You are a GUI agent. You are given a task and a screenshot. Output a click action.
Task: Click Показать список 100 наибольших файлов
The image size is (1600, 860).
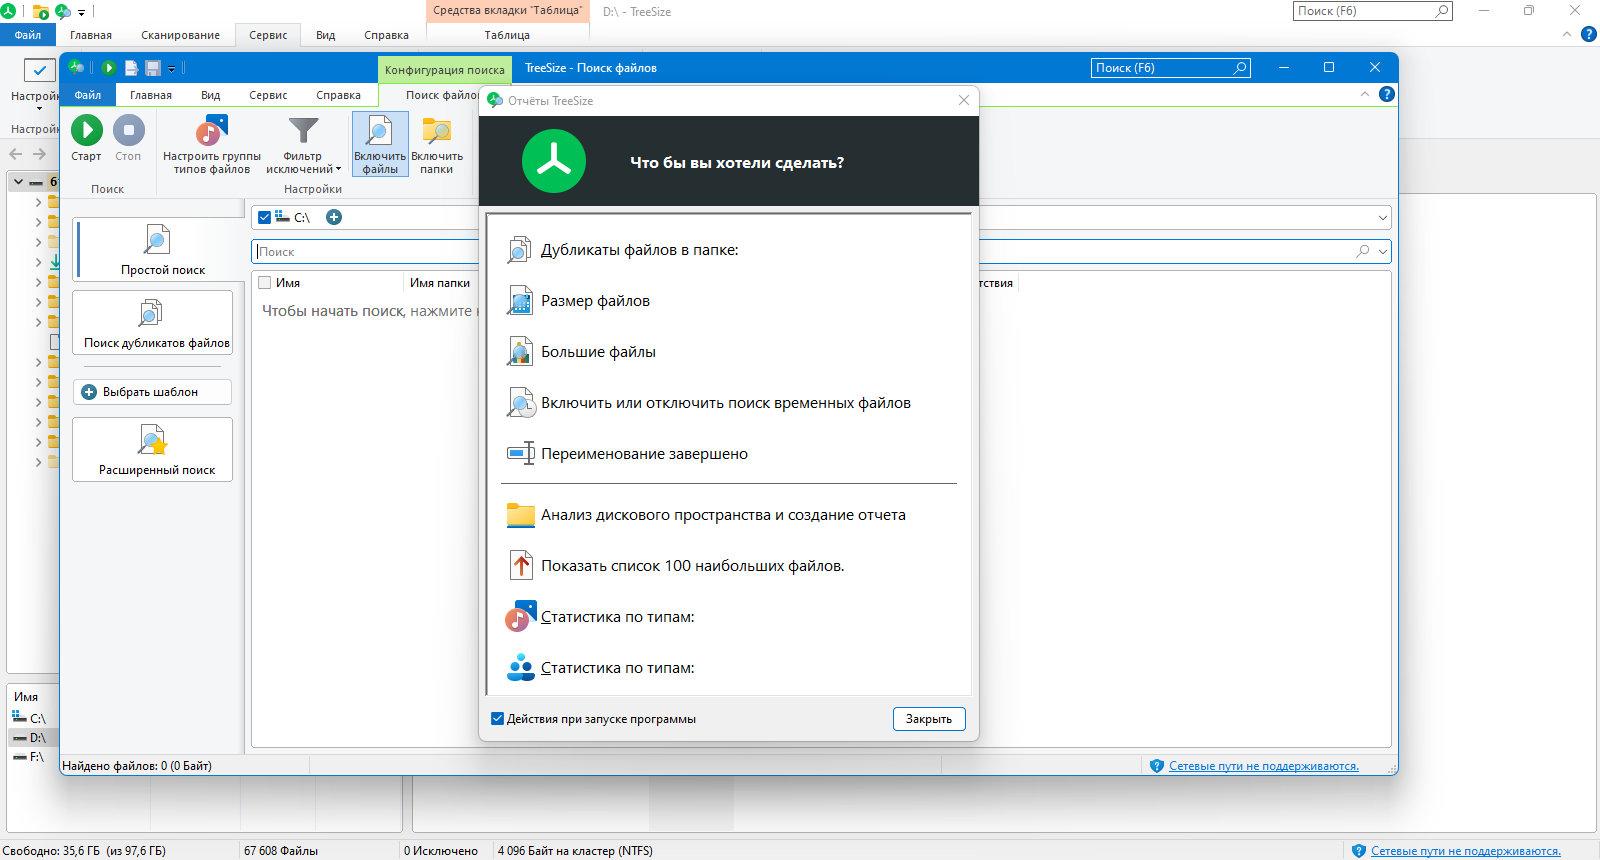pyautogui.click(x=692, y=566)
